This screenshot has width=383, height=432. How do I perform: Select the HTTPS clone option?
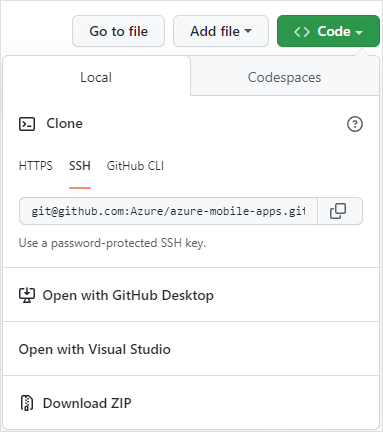[36, 166]
